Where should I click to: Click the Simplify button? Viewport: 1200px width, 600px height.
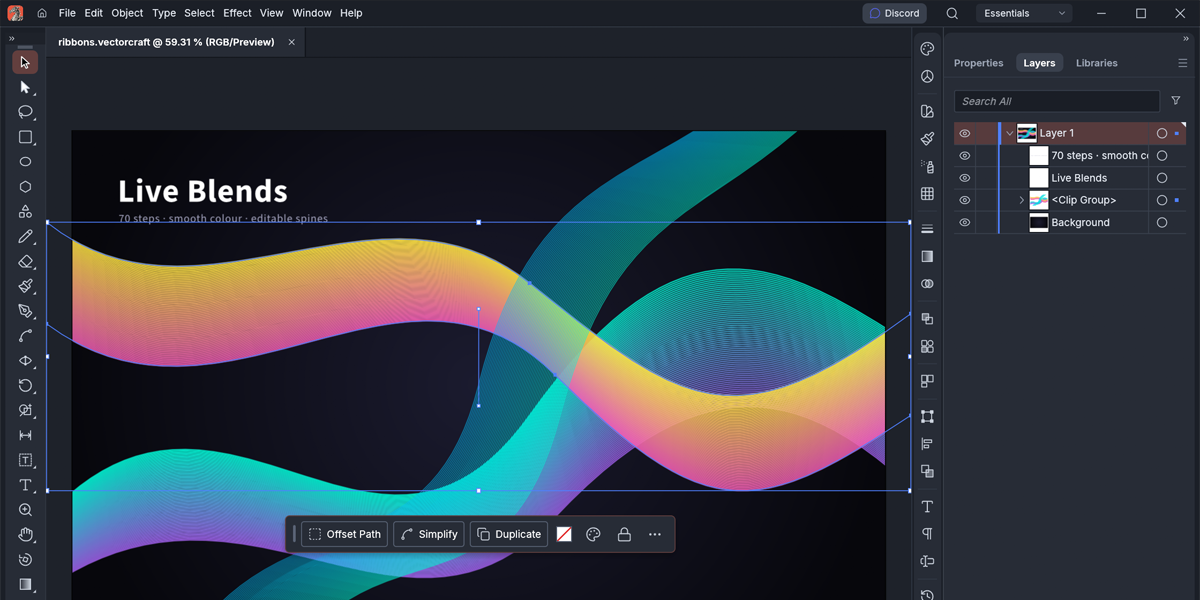click(429, 534)
